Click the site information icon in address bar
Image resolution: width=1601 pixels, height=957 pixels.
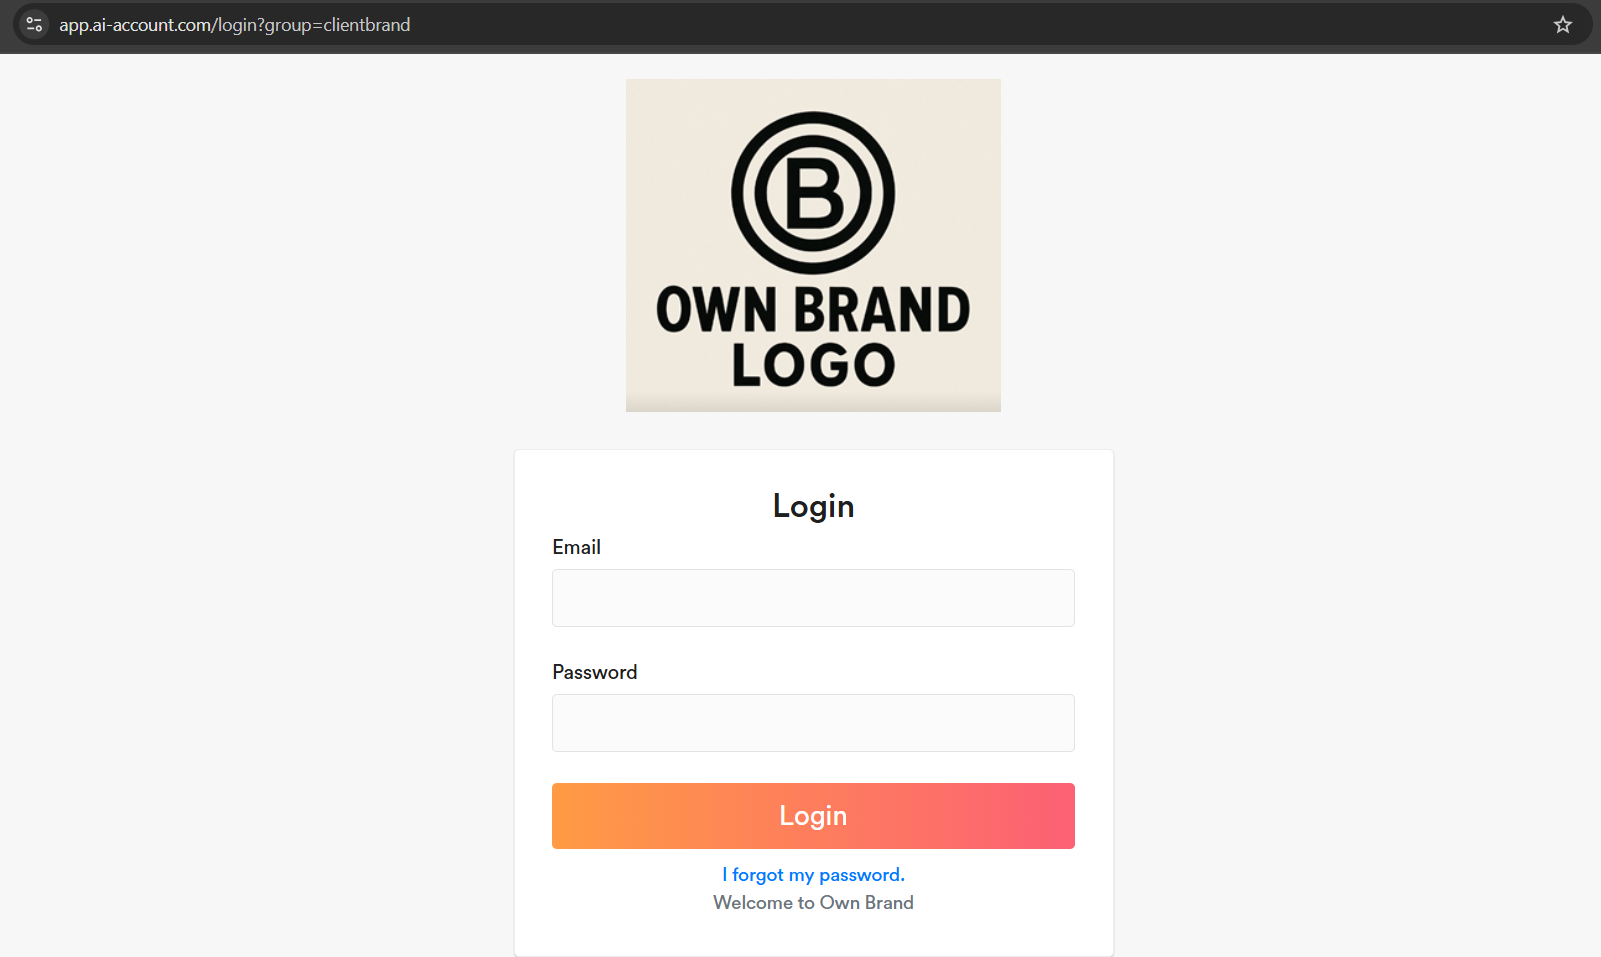pyautogui.click(x=34, y=25)
